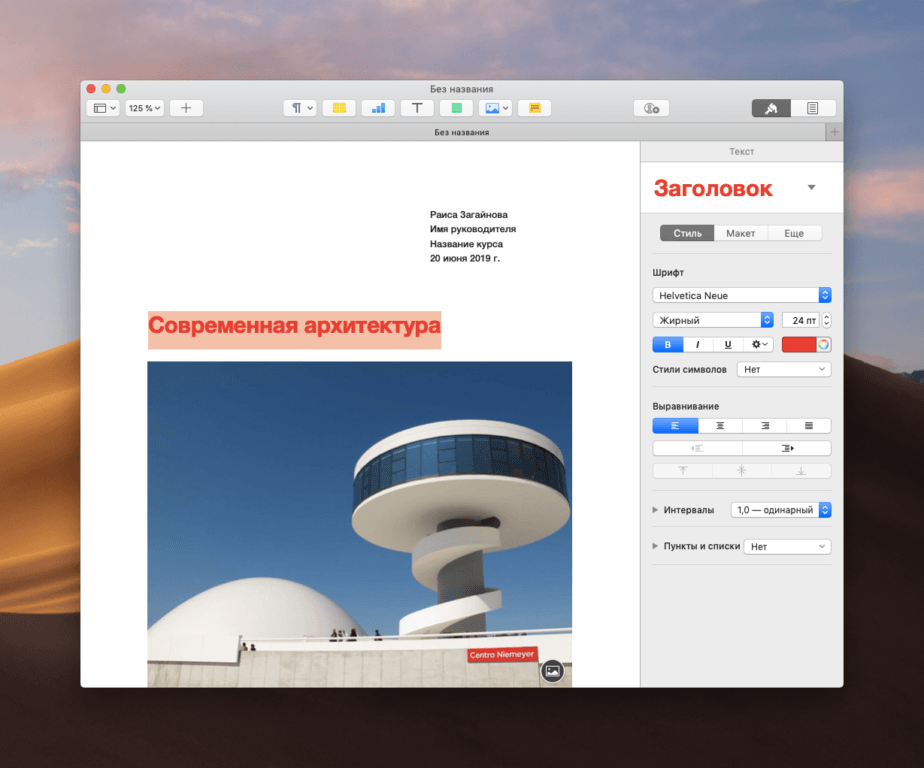The width and height of the screenshot is (924, 768).
Task: Add a text box via toolbar
Action: tap(417, 108)
